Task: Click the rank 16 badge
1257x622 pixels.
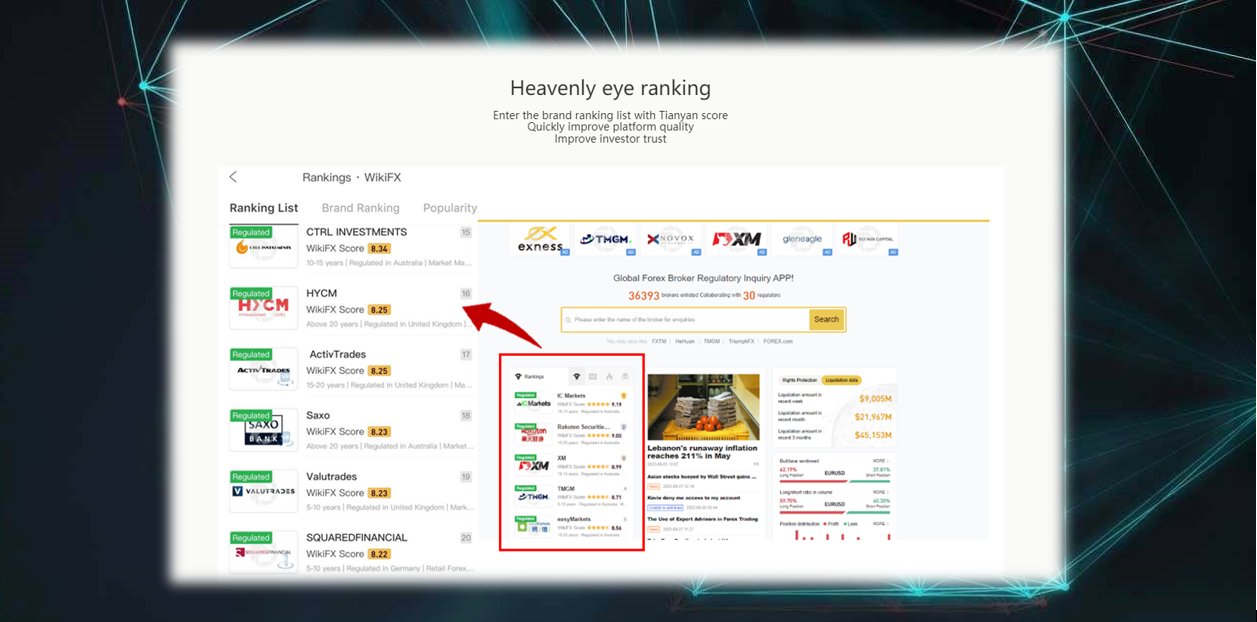Action: 466,294
